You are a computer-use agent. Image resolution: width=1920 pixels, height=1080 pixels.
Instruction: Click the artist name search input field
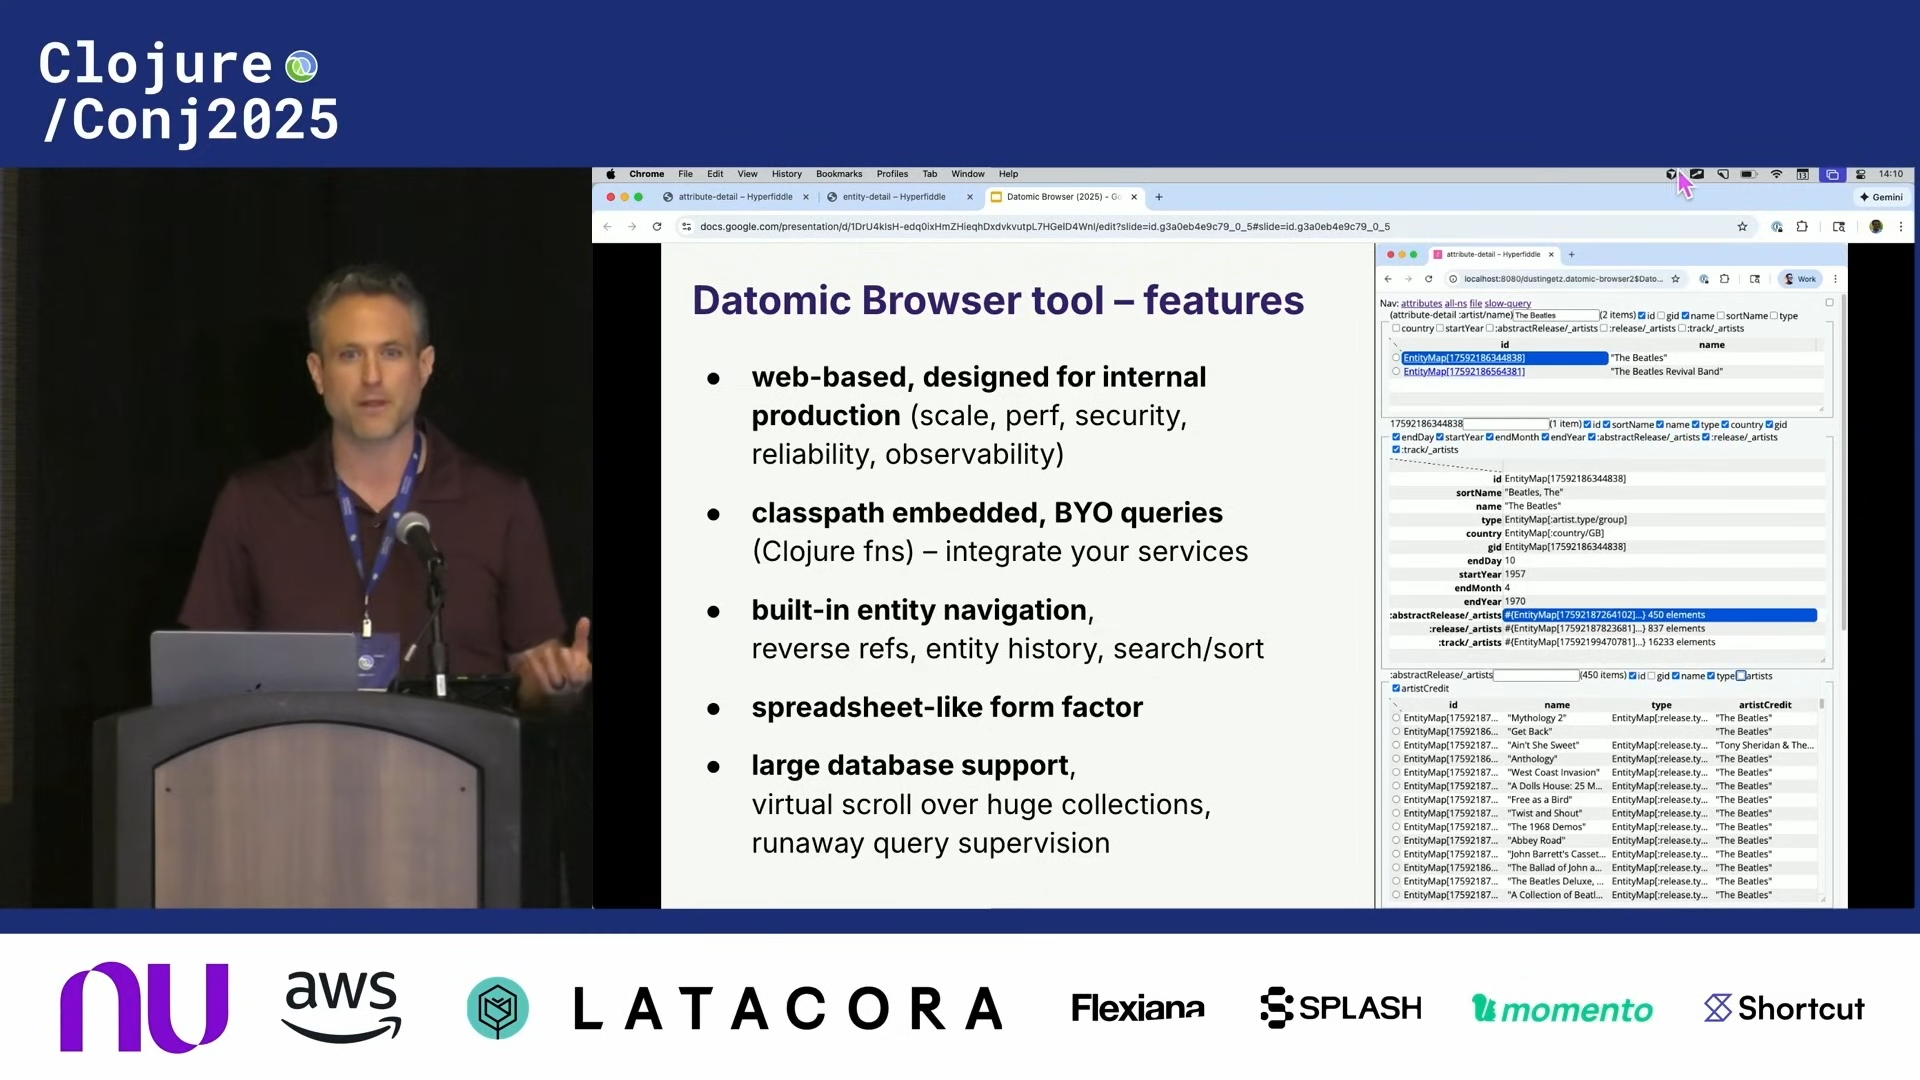[x=1556, y=315]
